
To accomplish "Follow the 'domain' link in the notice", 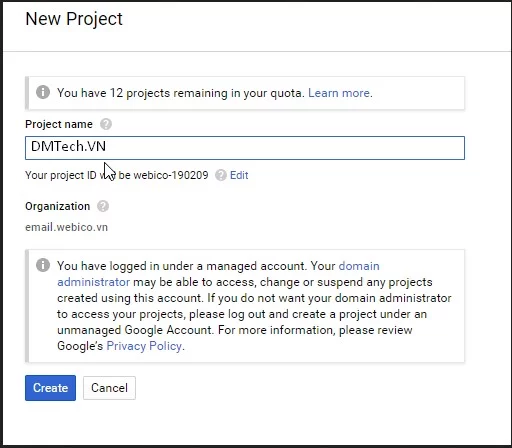I will click(359, 266).
